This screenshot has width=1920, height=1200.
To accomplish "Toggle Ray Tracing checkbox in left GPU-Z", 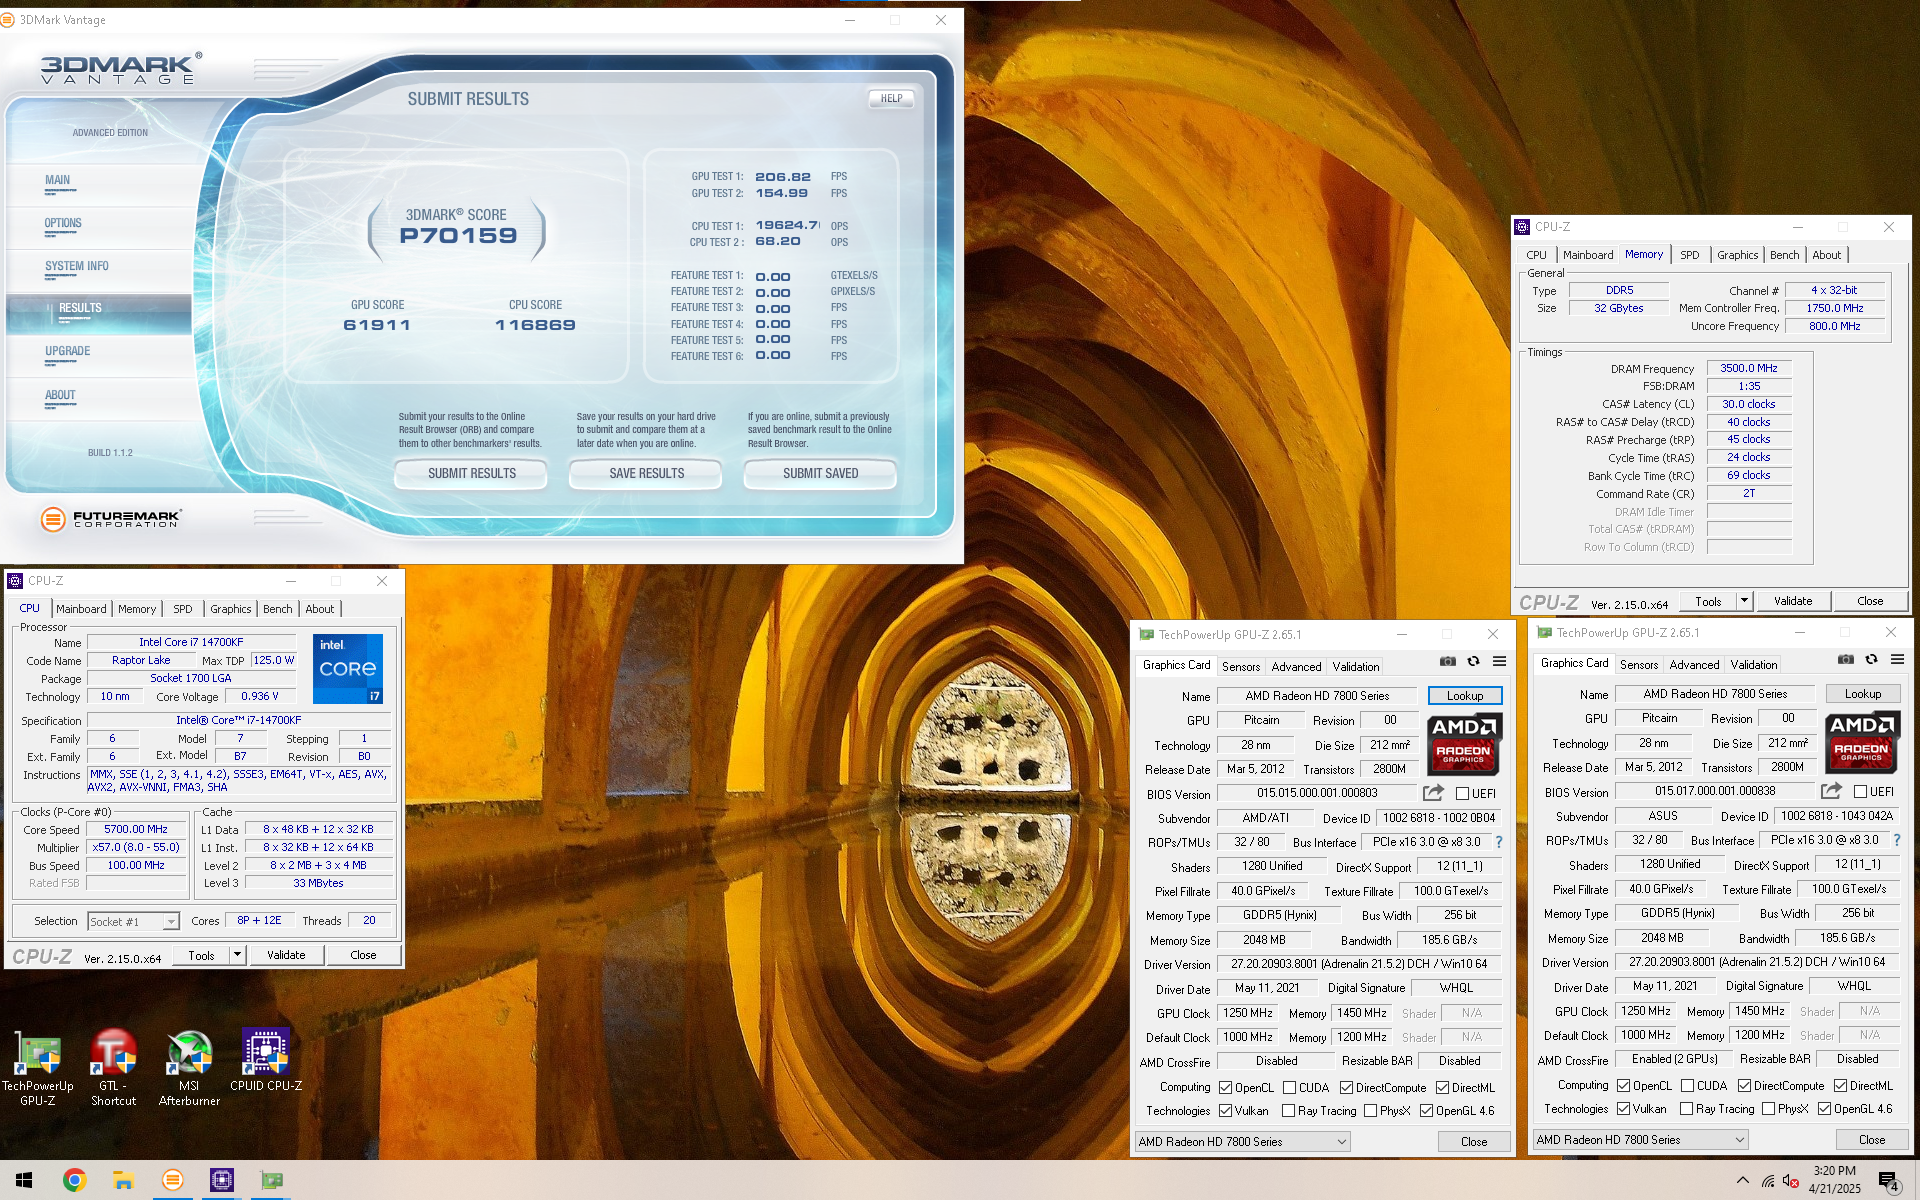I will (1288, 1111).
